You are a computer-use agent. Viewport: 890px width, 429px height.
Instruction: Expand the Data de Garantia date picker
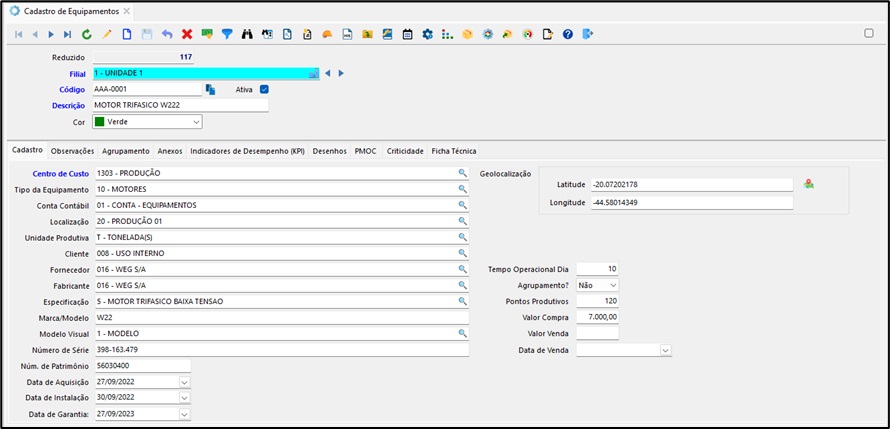click(184, 414)
